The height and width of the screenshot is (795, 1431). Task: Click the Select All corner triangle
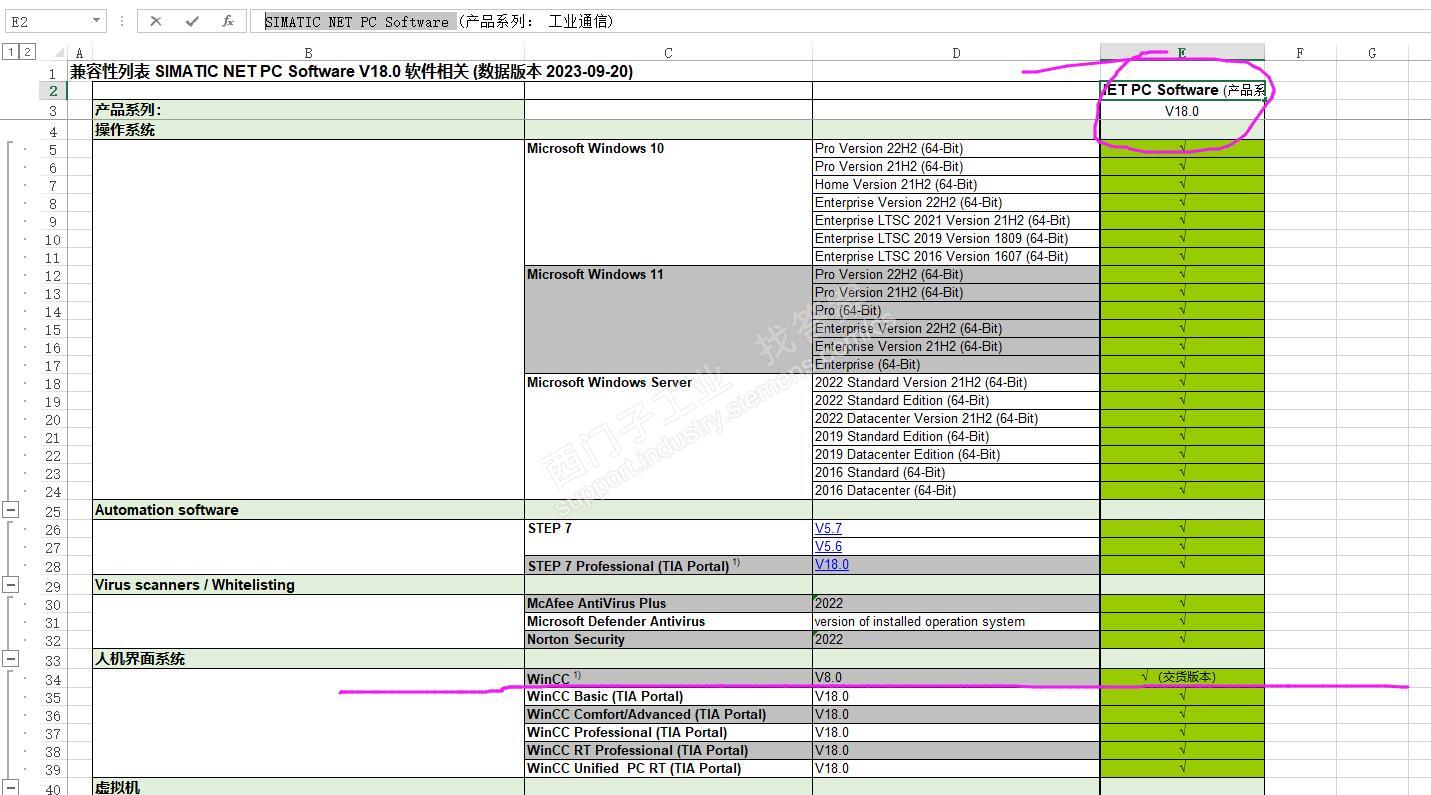(x=59, y=52)
